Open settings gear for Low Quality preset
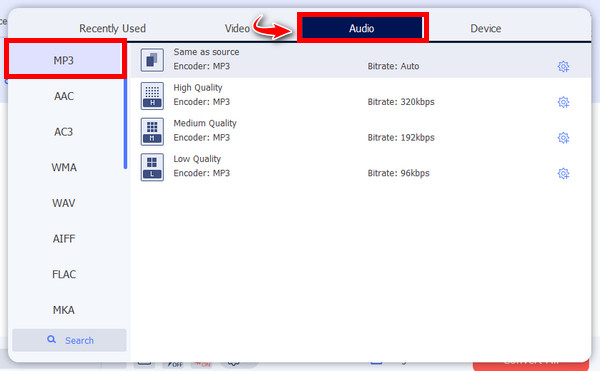The image size is (600, 371). (x=563, y=174)
